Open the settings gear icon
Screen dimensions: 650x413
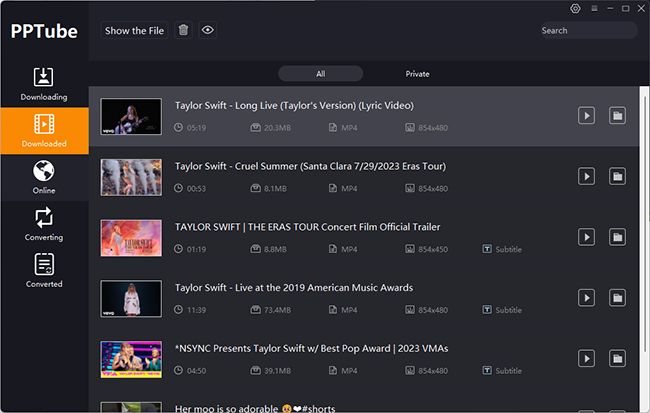coord(575,8)
